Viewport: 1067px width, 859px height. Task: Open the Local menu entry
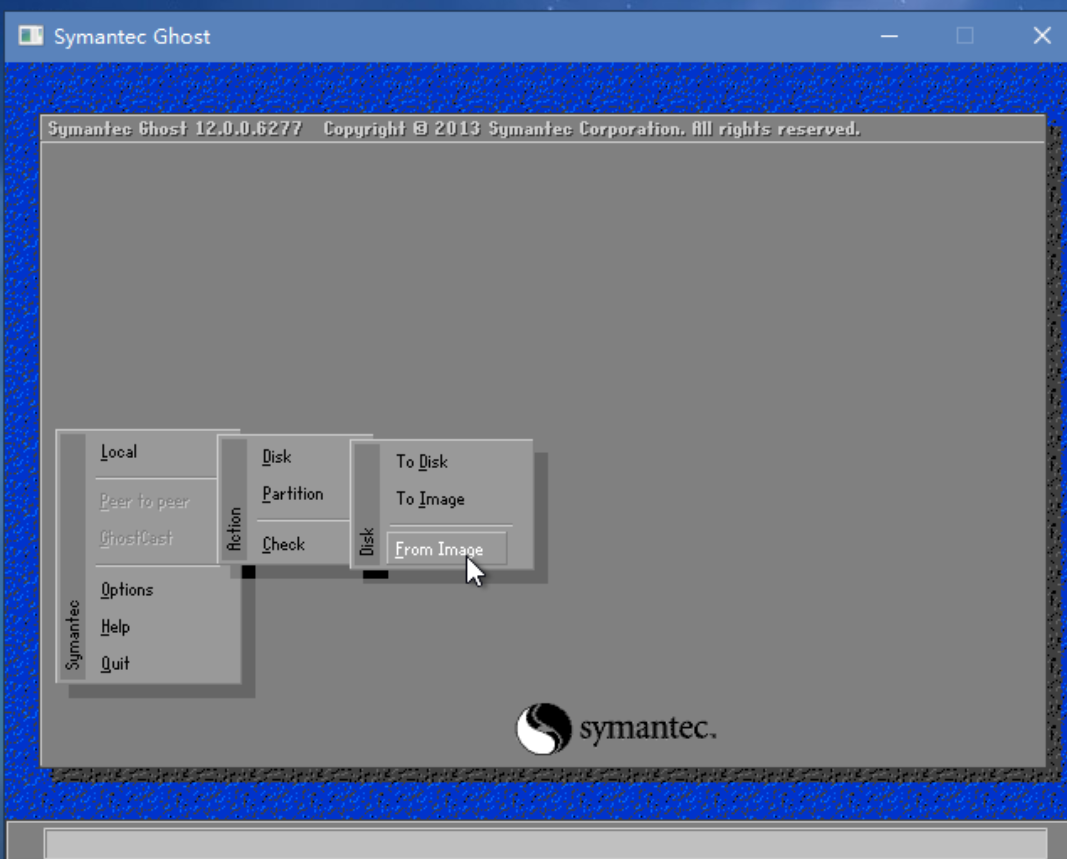coord(119,452)
